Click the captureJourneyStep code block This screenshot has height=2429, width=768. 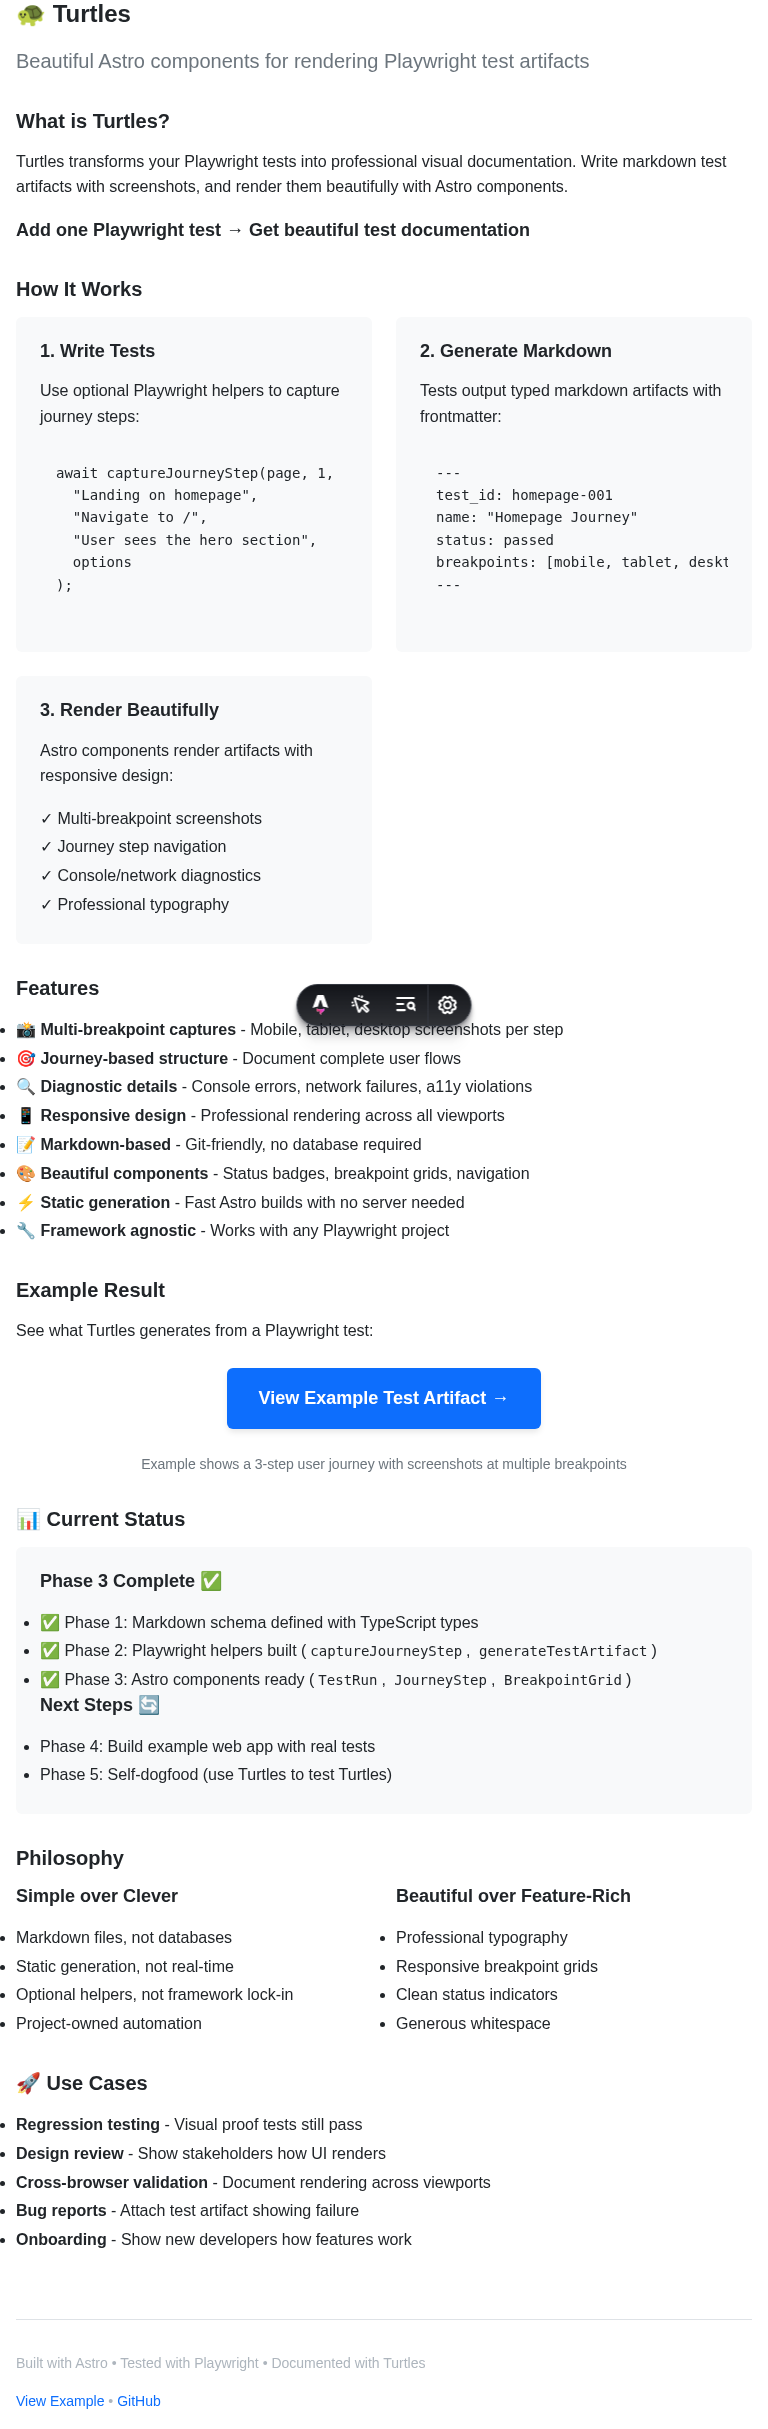[194, 529]
